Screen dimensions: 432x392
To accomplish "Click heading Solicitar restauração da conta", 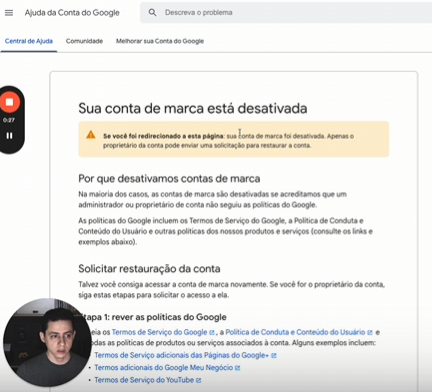I will 149,269.
